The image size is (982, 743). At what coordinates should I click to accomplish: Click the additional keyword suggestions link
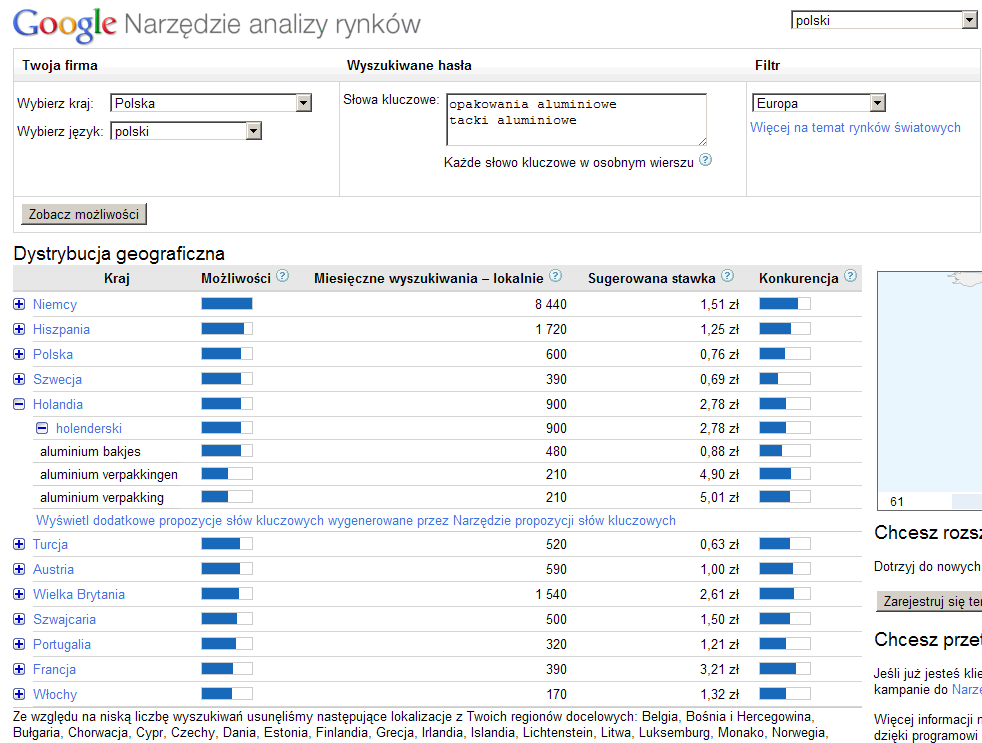(x=355, y=521)
